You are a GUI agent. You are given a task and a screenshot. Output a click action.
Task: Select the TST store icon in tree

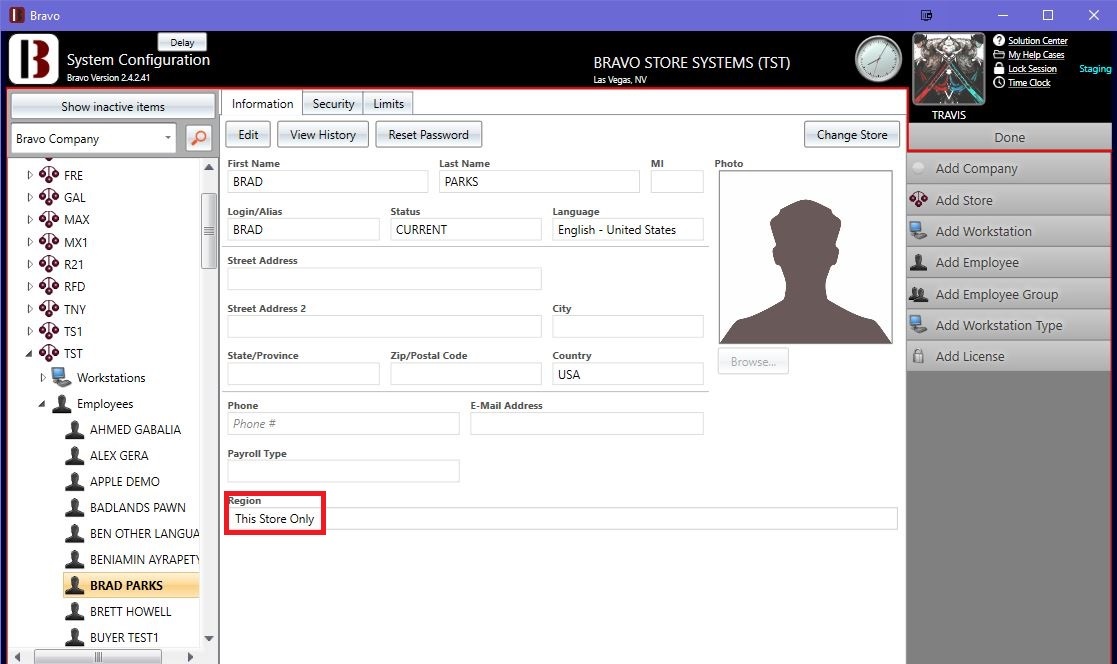pyautogui.click(x=49, y=353)
